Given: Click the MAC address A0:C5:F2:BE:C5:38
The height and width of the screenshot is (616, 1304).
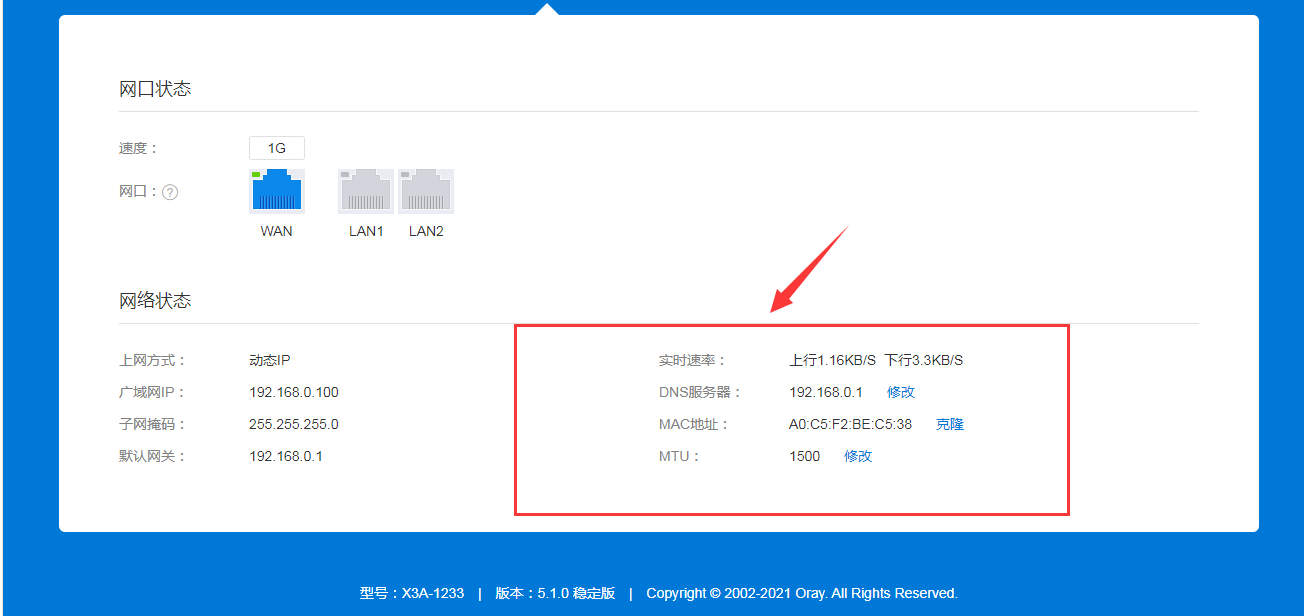Looking at the screenshot, I should [x=850, y=424].
